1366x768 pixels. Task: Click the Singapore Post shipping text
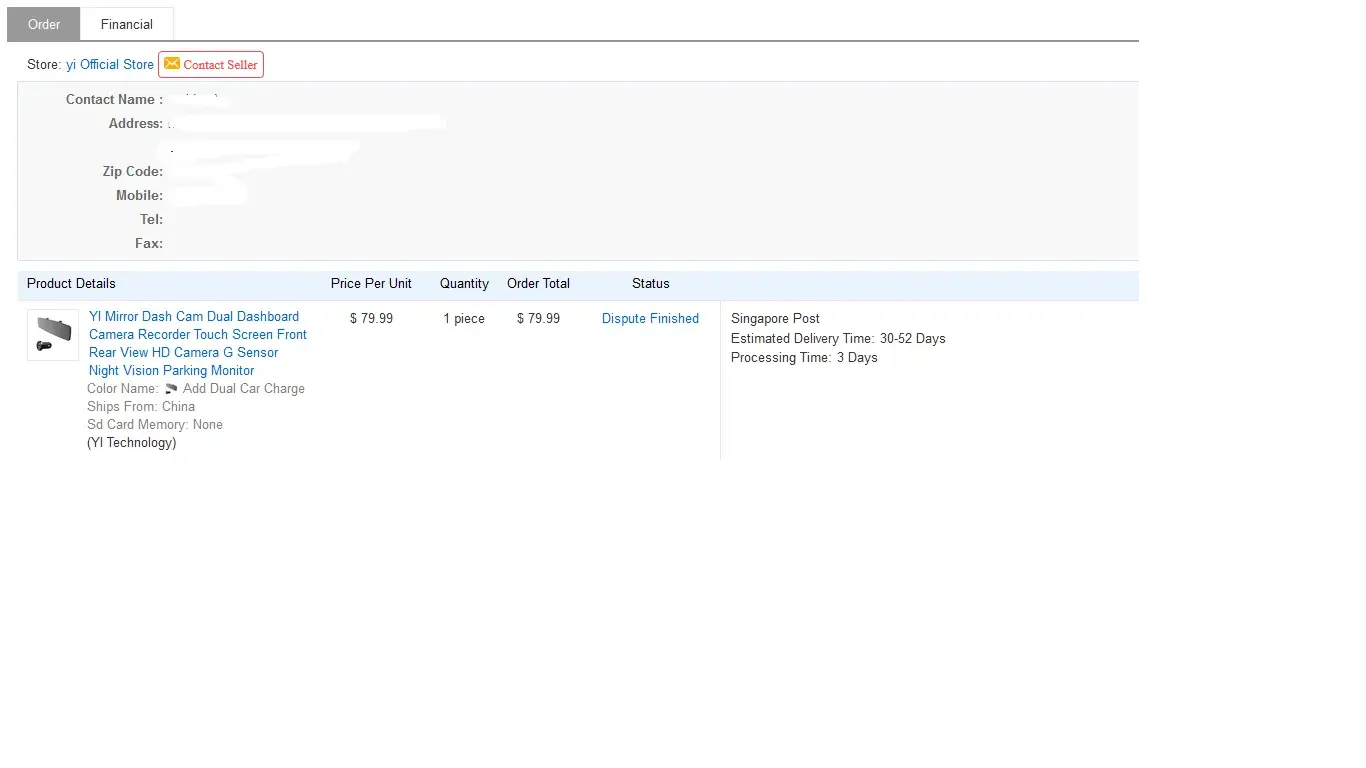pyautogui.click(x=775, y=318)
